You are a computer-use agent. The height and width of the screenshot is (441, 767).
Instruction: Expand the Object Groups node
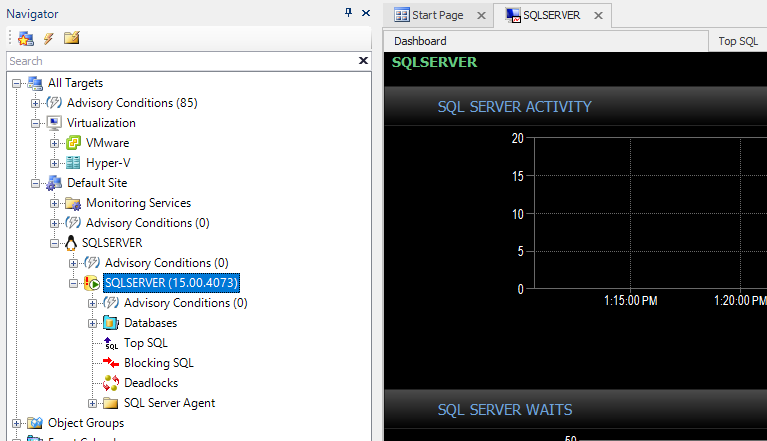17,423
